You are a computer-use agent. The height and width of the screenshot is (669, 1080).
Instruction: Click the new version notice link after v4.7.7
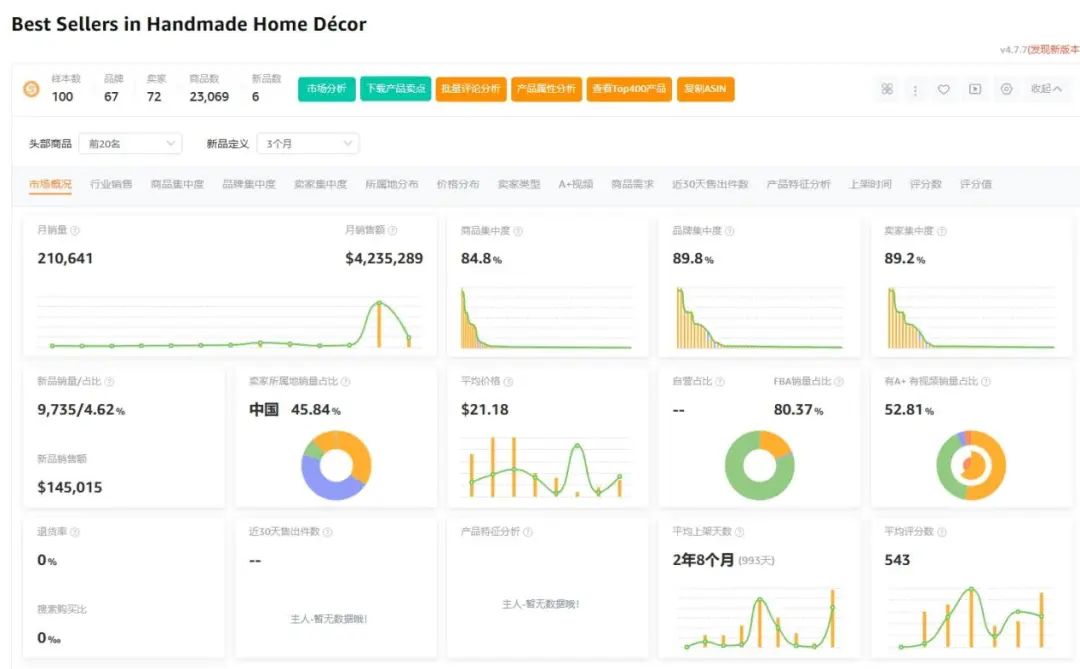coord(1053,50)
